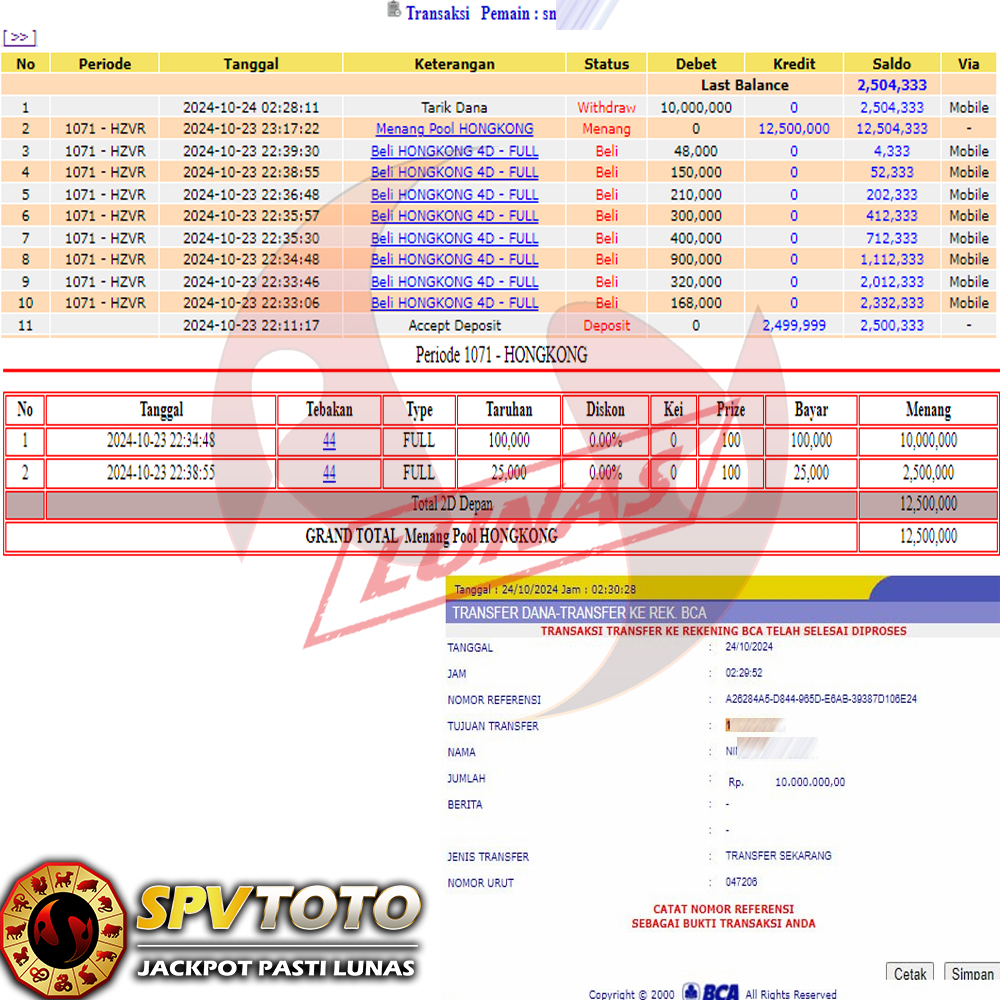This screenshot has height=1000, width=1000.
Task: Click the Status column header
Action: point(606,64)
